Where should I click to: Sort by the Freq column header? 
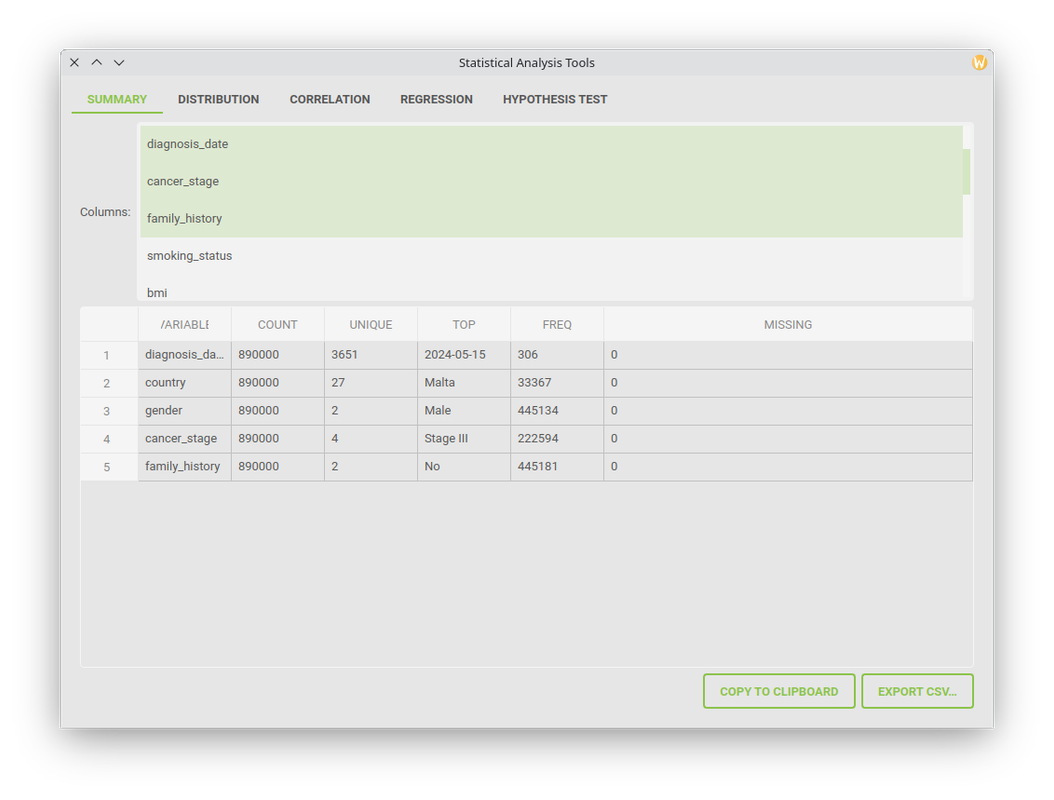(x=557, y=325)
